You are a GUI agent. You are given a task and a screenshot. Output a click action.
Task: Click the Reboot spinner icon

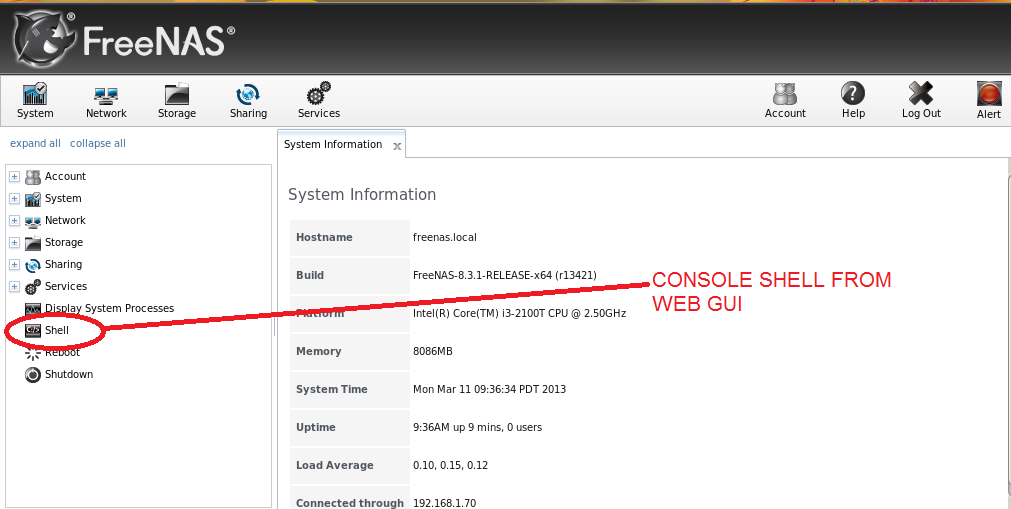[x=33, y=353]
